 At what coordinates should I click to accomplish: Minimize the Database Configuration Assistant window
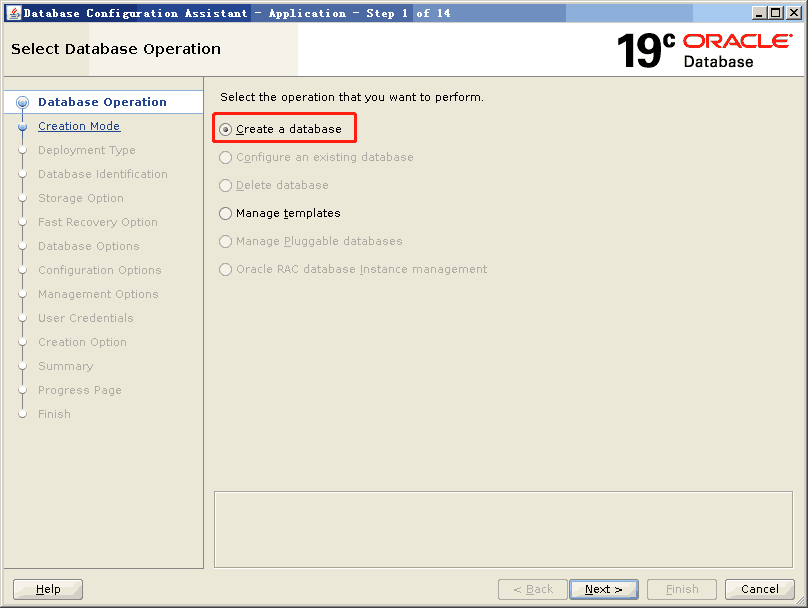click(759, 13)
